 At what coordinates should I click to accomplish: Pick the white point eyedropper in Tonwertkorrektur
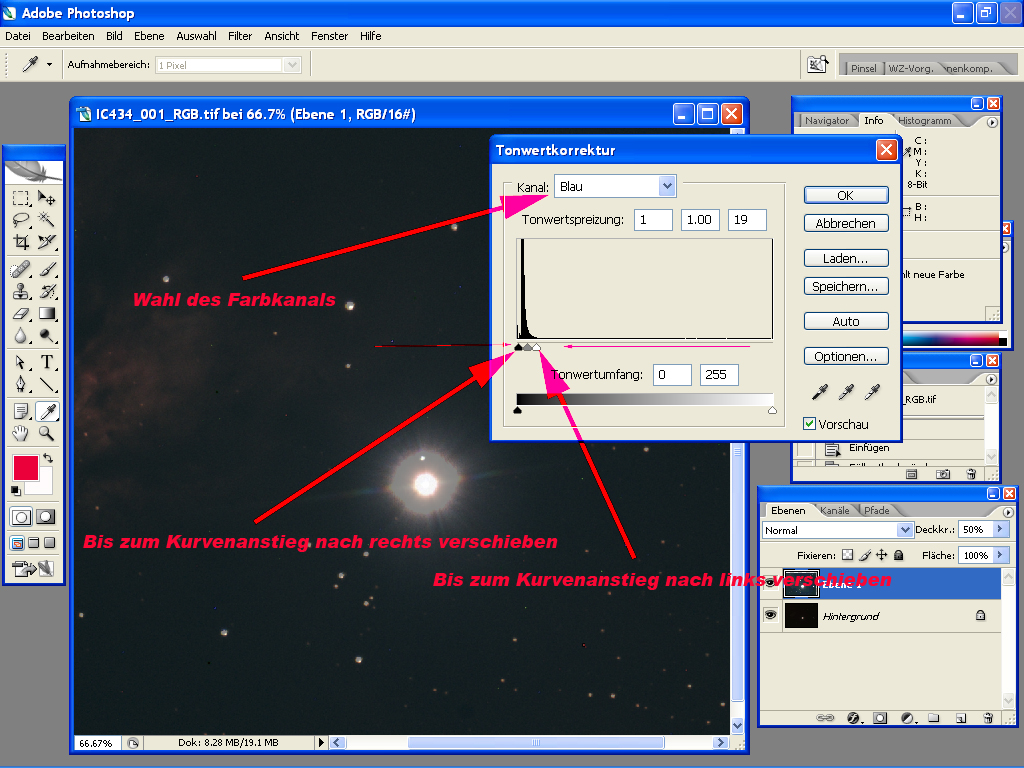coord(872,391)
